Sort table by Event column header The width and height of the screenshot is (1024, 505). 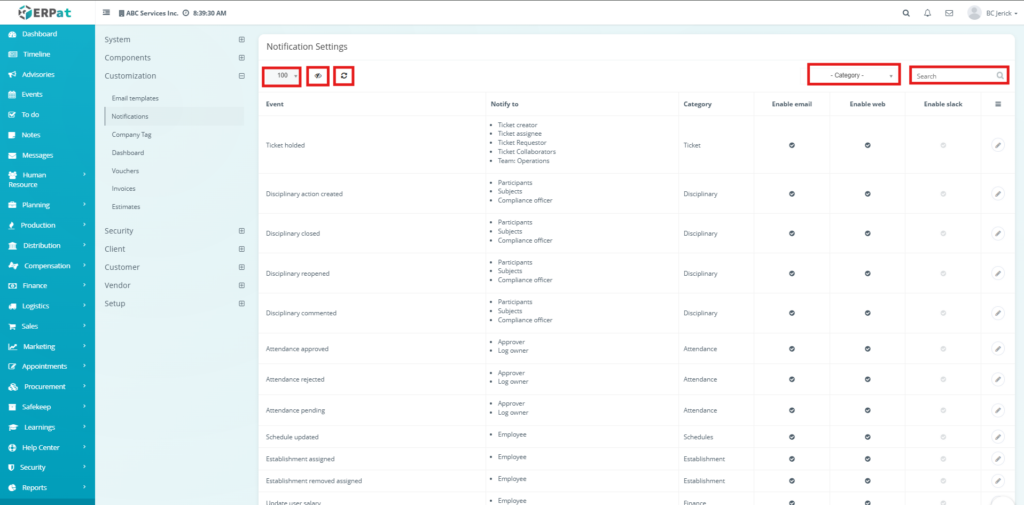tap(275, 104)
